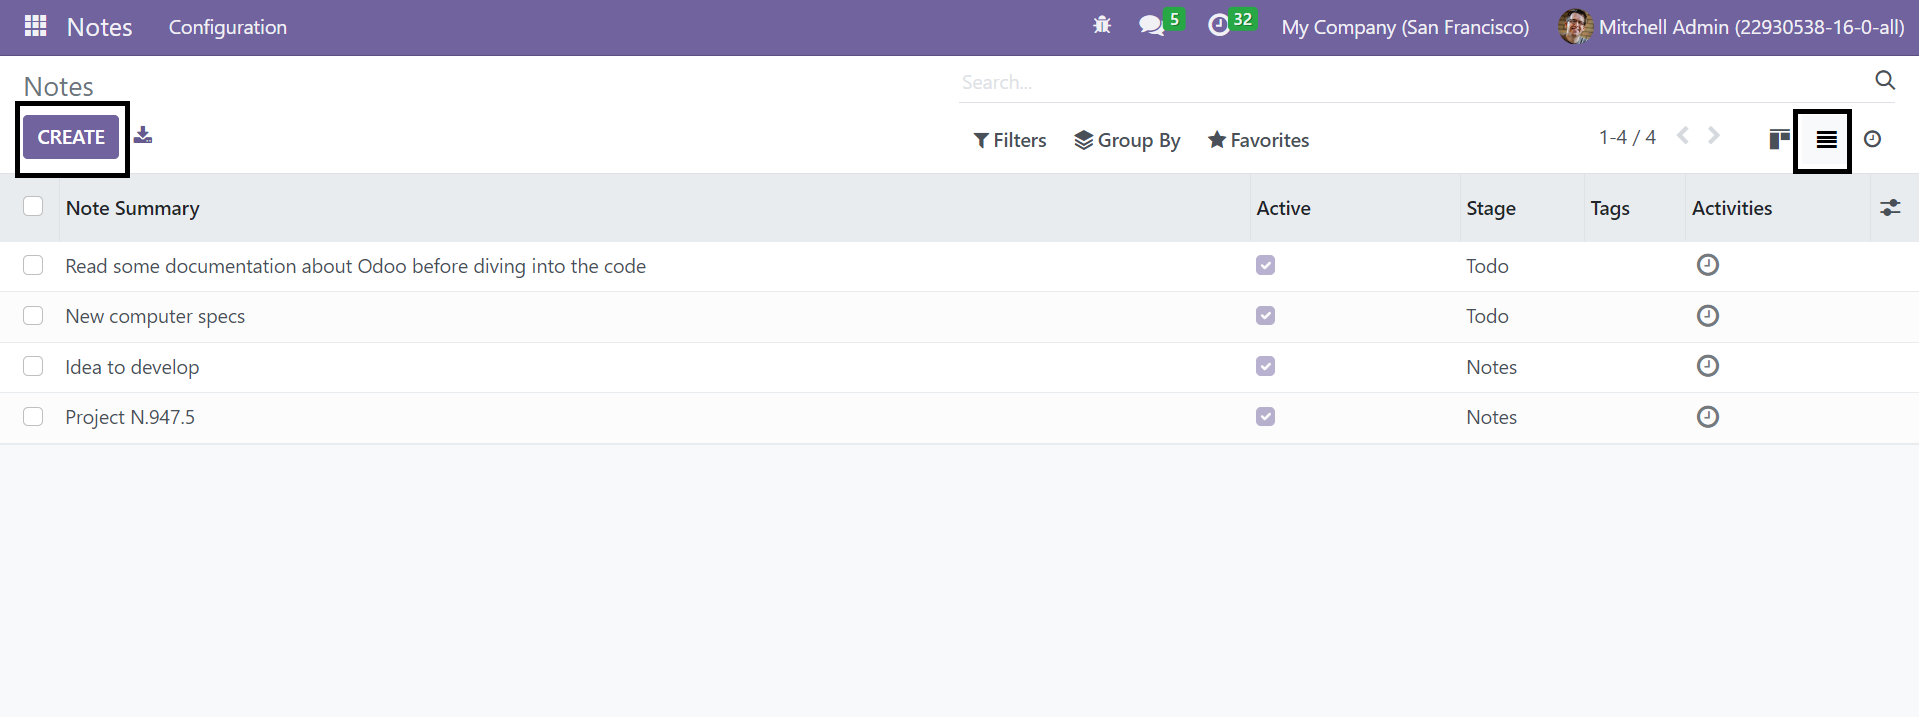Click activity clock for New computer specs
The height and width of the screenshot is (717, 1919).
click(1708, 316)
